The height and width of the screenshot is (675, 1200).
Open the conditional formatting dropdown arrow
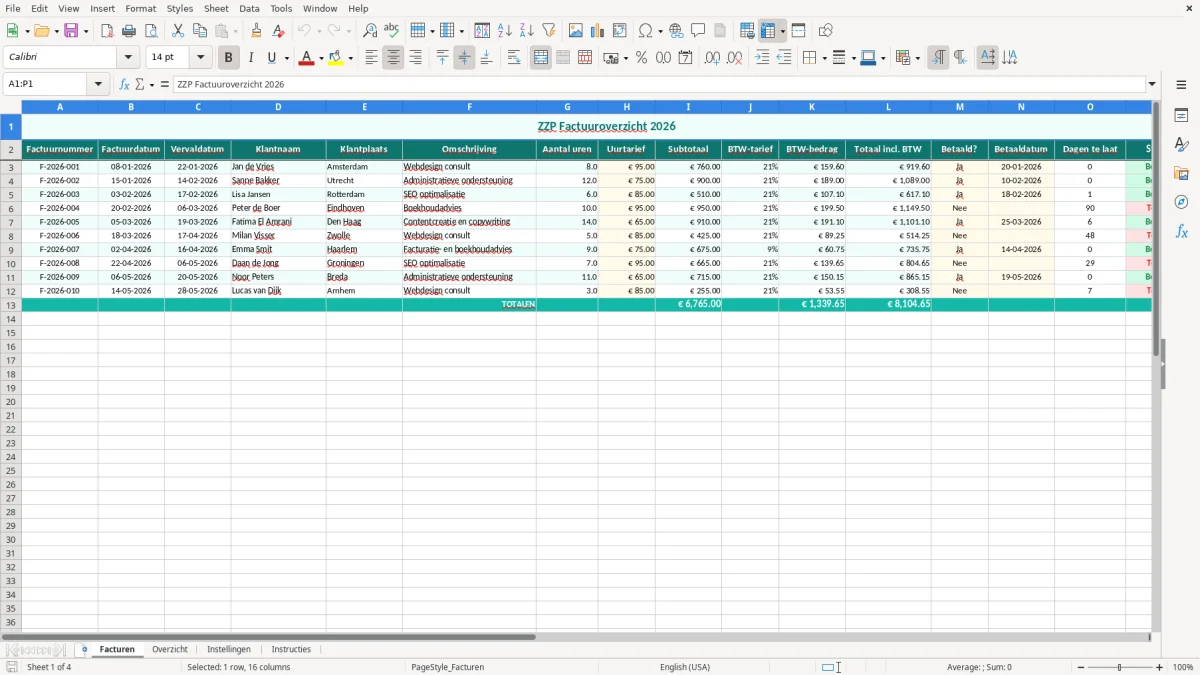[x=917, y=58]
